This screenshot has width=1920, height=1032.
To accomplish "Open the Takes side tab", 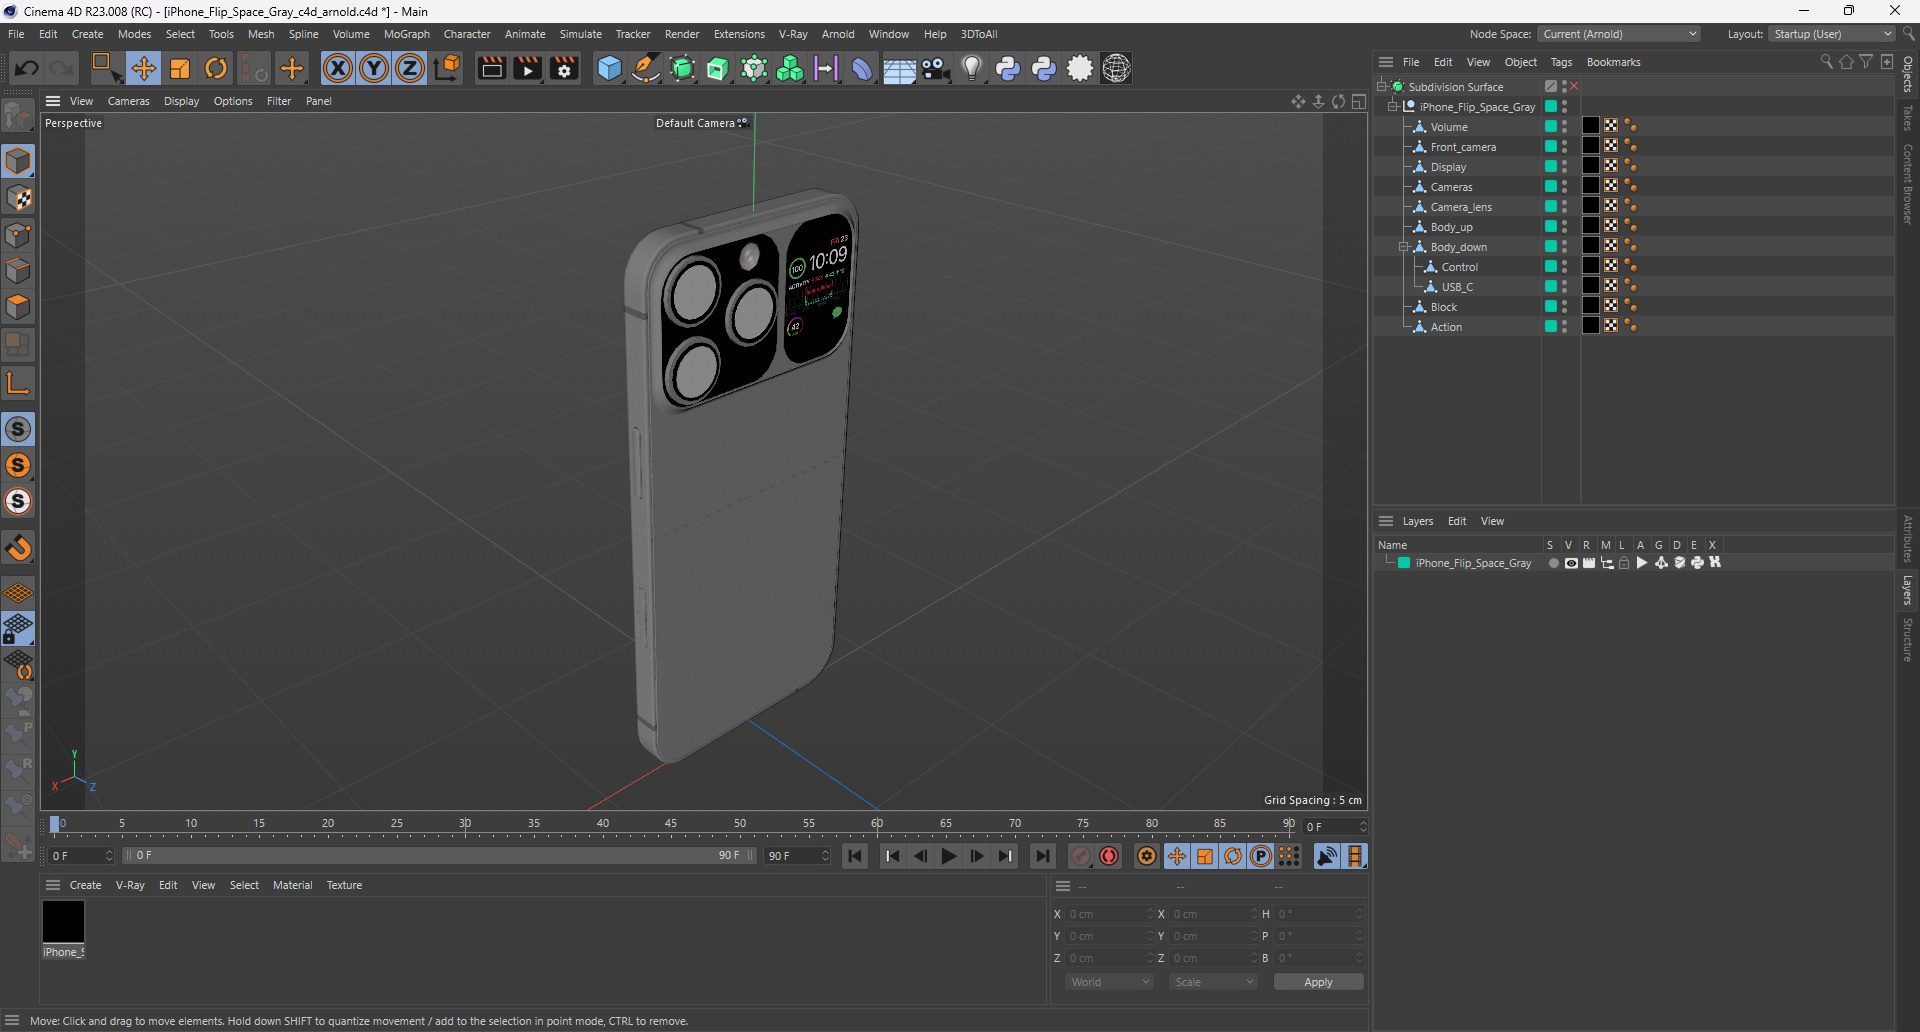I will 1908,117.
